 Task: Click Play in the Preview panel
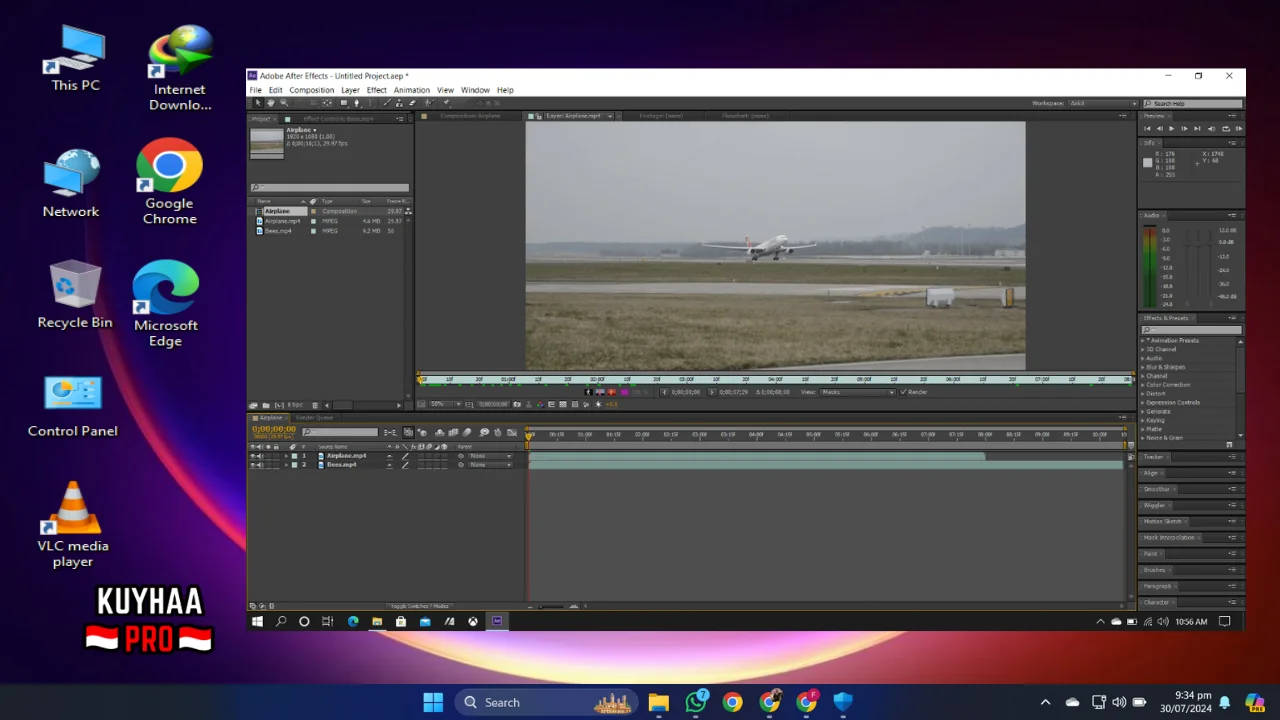(x=1171, y=129)
